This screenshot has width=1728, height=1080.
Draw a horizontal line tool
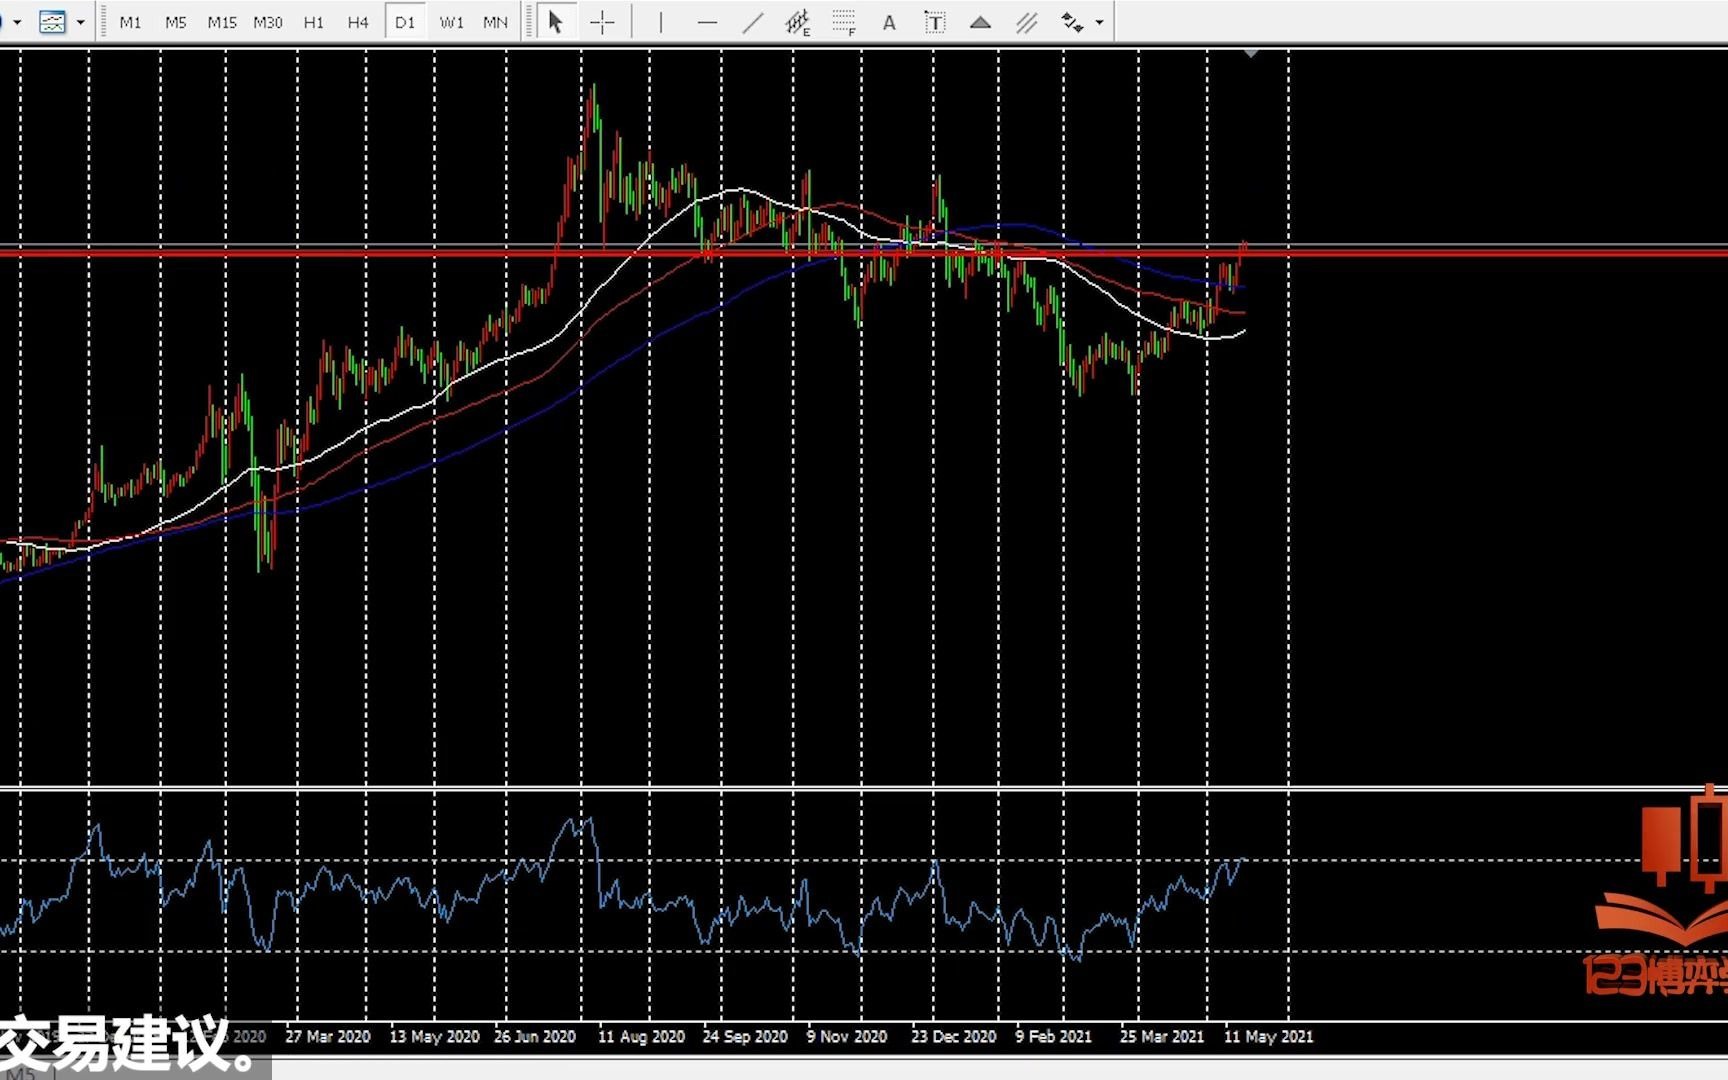click(x=707, y=22)
